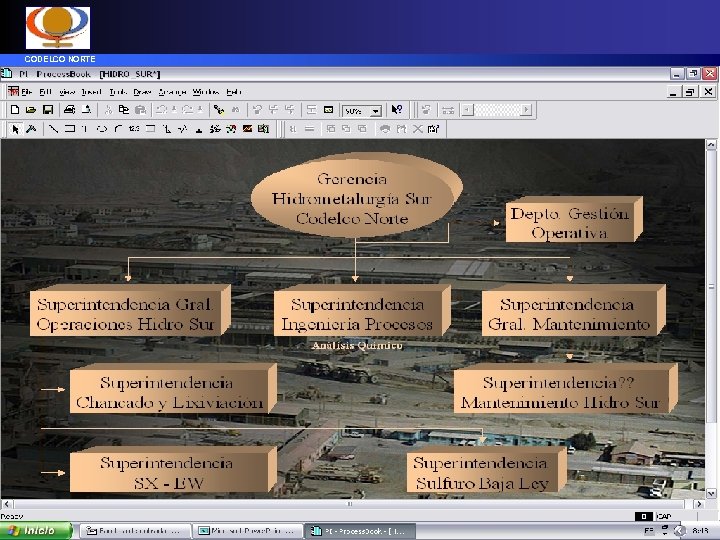Image resolution: width=720 pixels, height=540 pixels.
Task: Click the delete X icon in toolbar
Action: (x=417, y=129)
